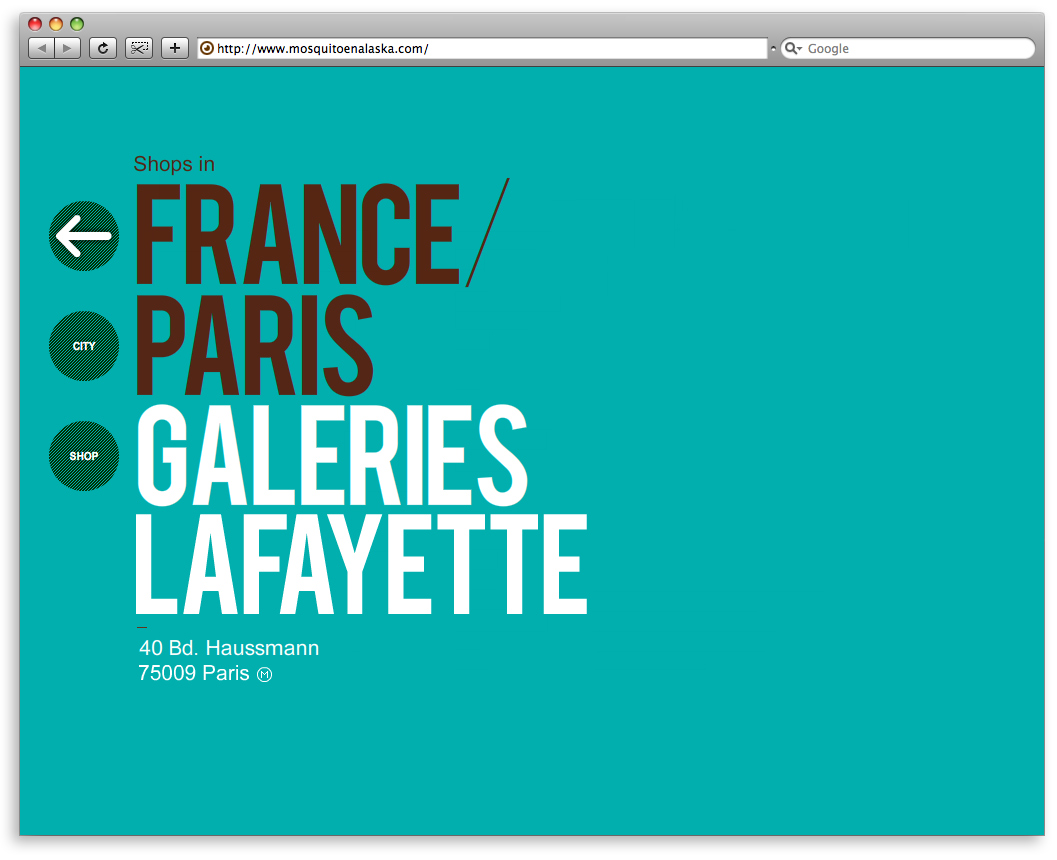Click the Open in Dashboard web clip icon
The image size is (1057, 860).
(x=138, y=48)
